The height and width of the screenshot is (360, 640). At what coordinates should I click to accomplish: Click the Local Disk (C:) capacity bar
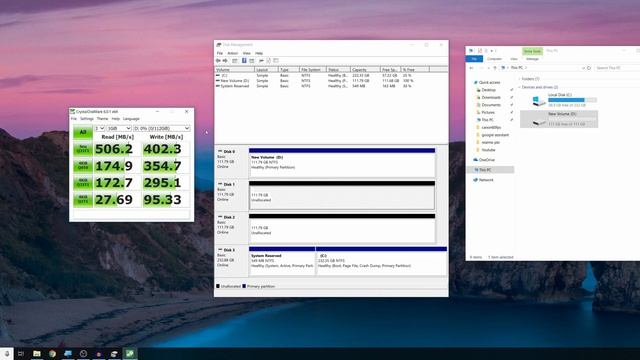[572, 100]
